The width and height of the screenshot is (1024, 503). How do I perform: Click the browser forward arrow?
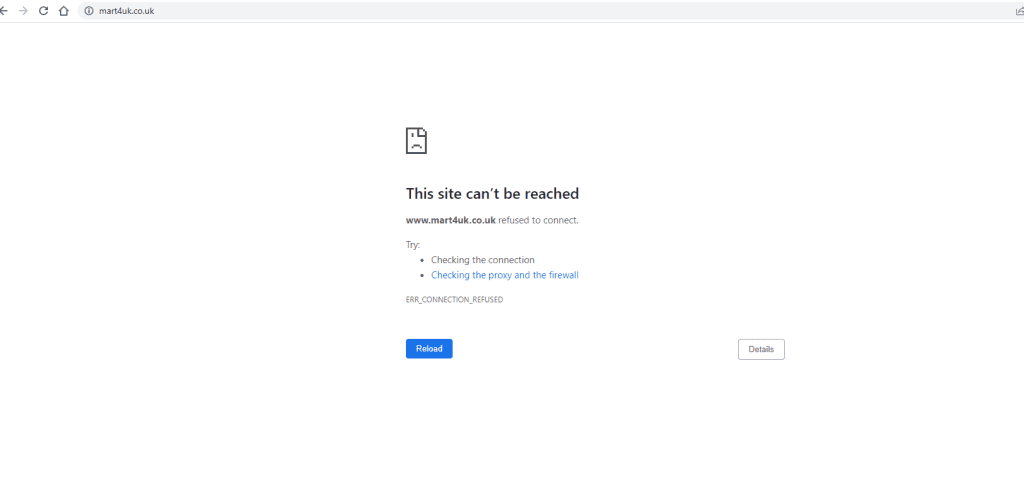24,11
